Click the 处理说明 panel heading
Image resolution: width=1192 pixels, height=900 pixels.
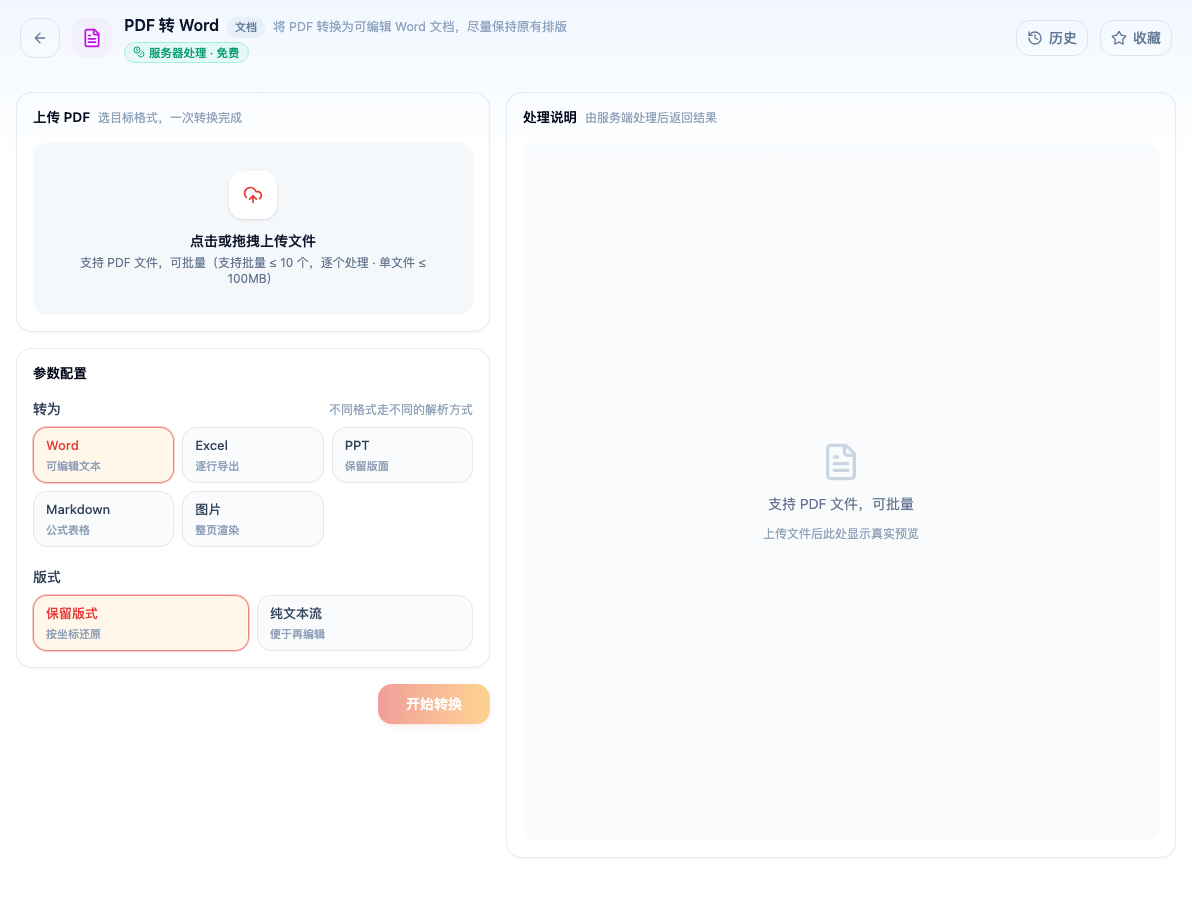coord(550,117)
